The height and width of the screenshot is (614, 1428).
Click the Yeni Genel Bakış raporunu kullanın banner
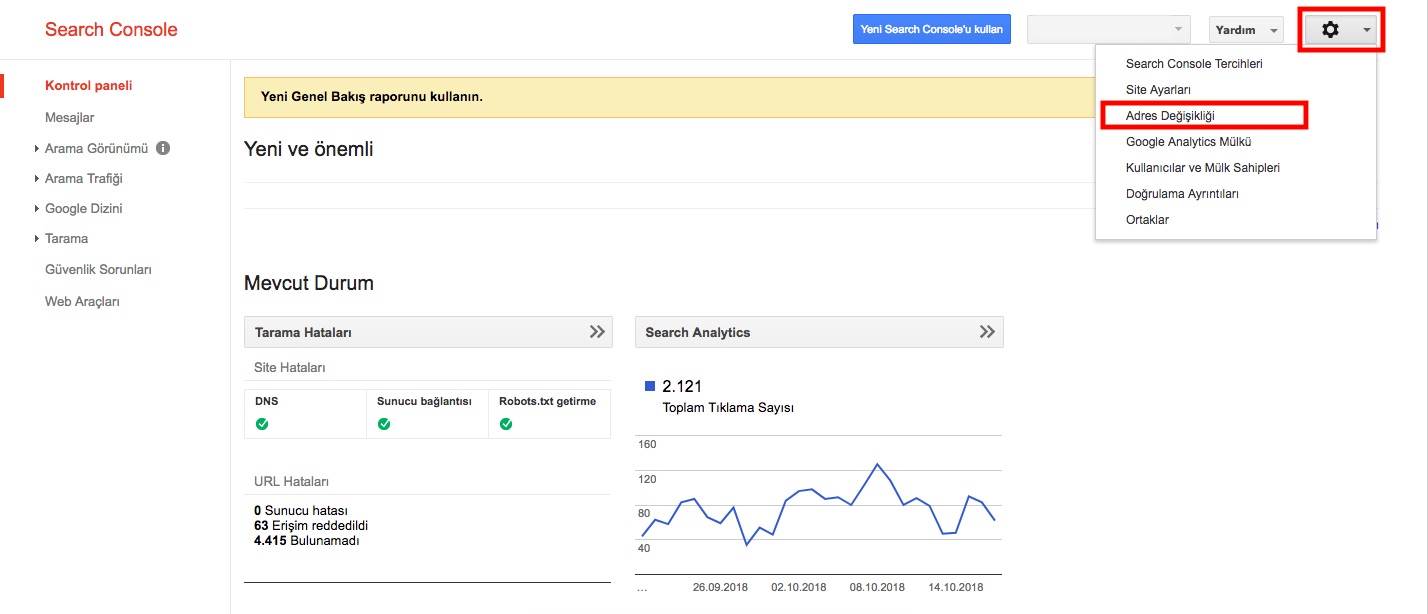670,98
